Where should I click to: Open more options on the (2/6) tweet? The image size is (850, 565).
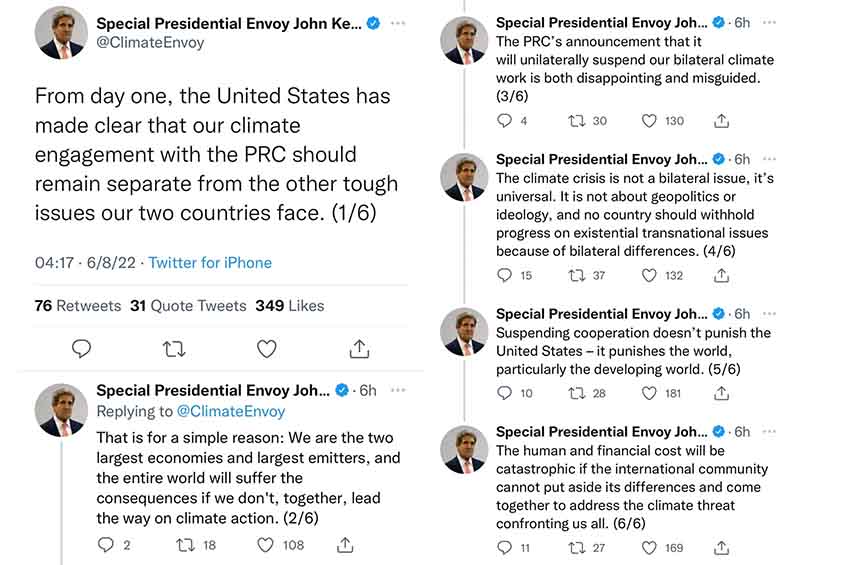click(x=398, y=390)
